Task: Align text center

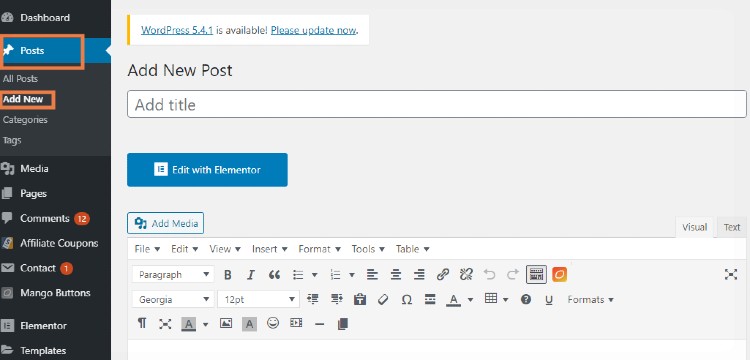Action: (x=396, y=275)
